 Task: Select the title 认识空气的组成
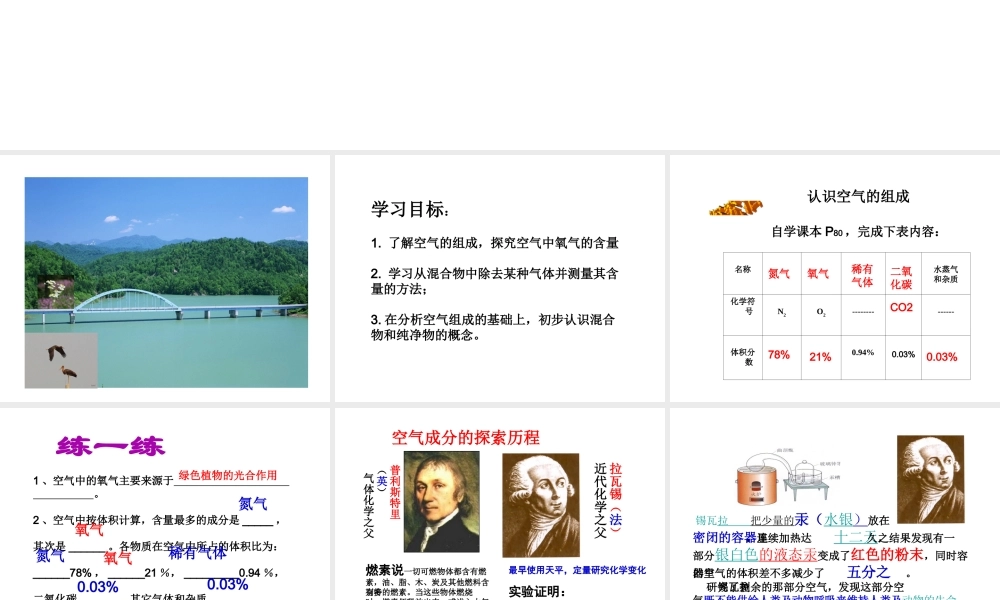click(x=858, y=196)
